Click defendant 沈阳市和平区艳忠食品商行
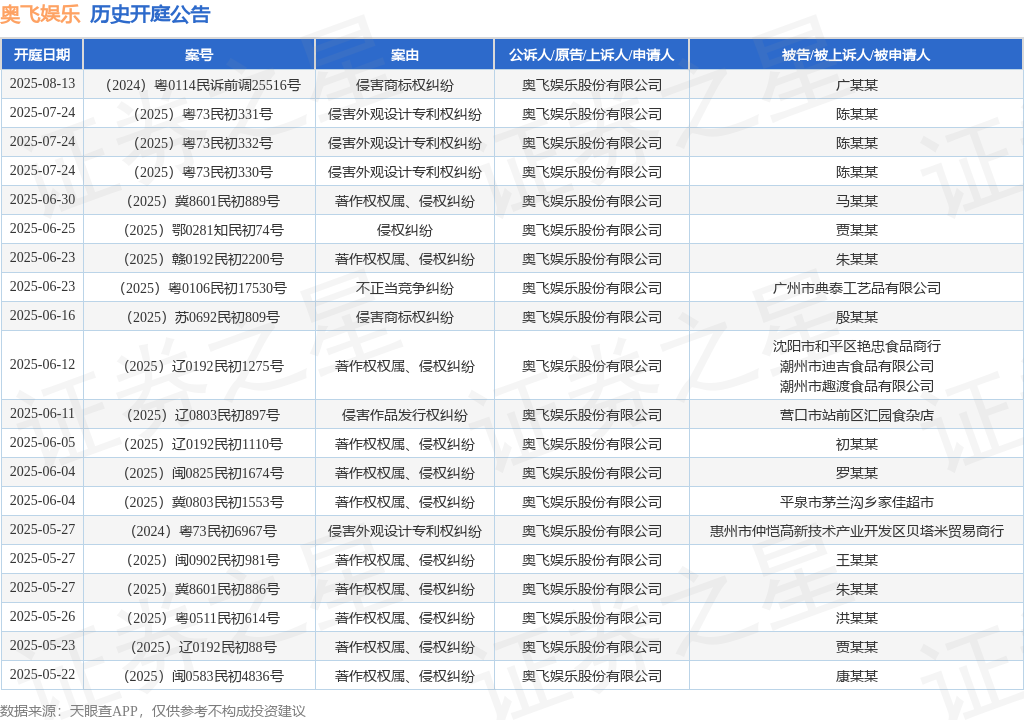Viewport: 1024px width, 720px height. click(x=857, y=346)
